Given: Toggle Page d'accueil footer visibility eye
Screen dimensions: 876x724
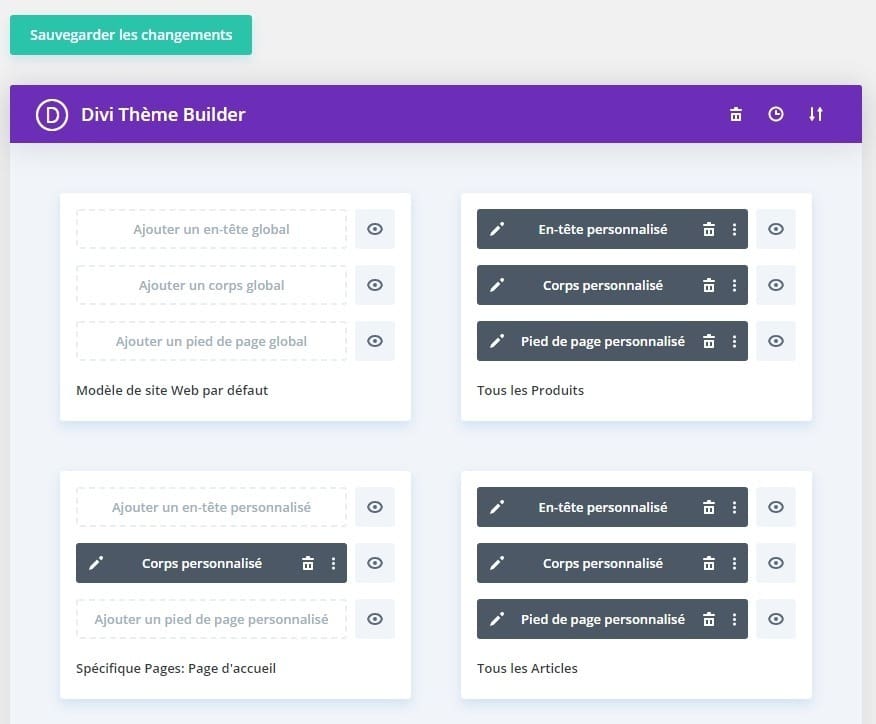Looking at the screenshot, I should tap(375, 619).
